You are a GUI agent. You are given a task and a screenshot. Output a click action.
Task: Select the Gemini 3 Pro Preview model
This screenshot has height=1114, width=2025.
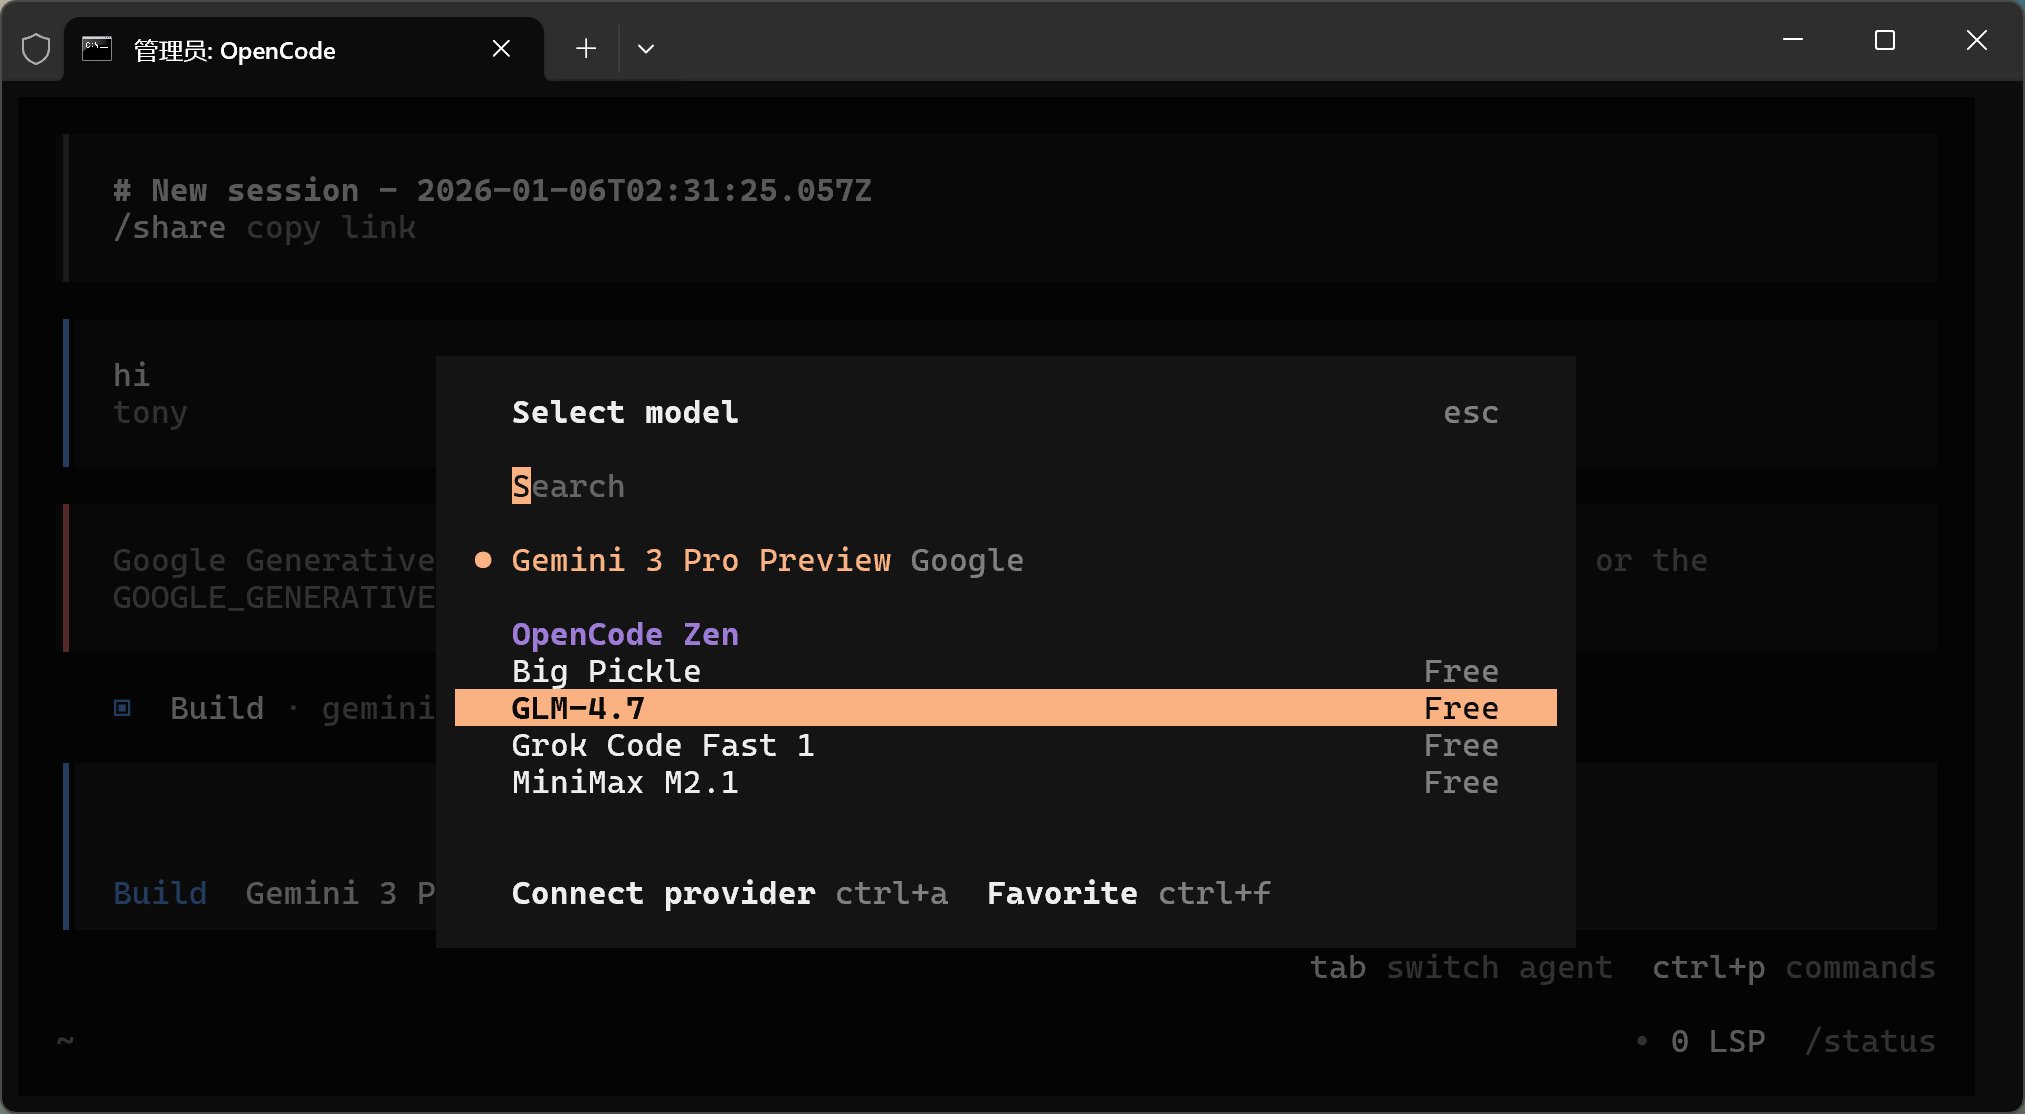tap(700, 560)
